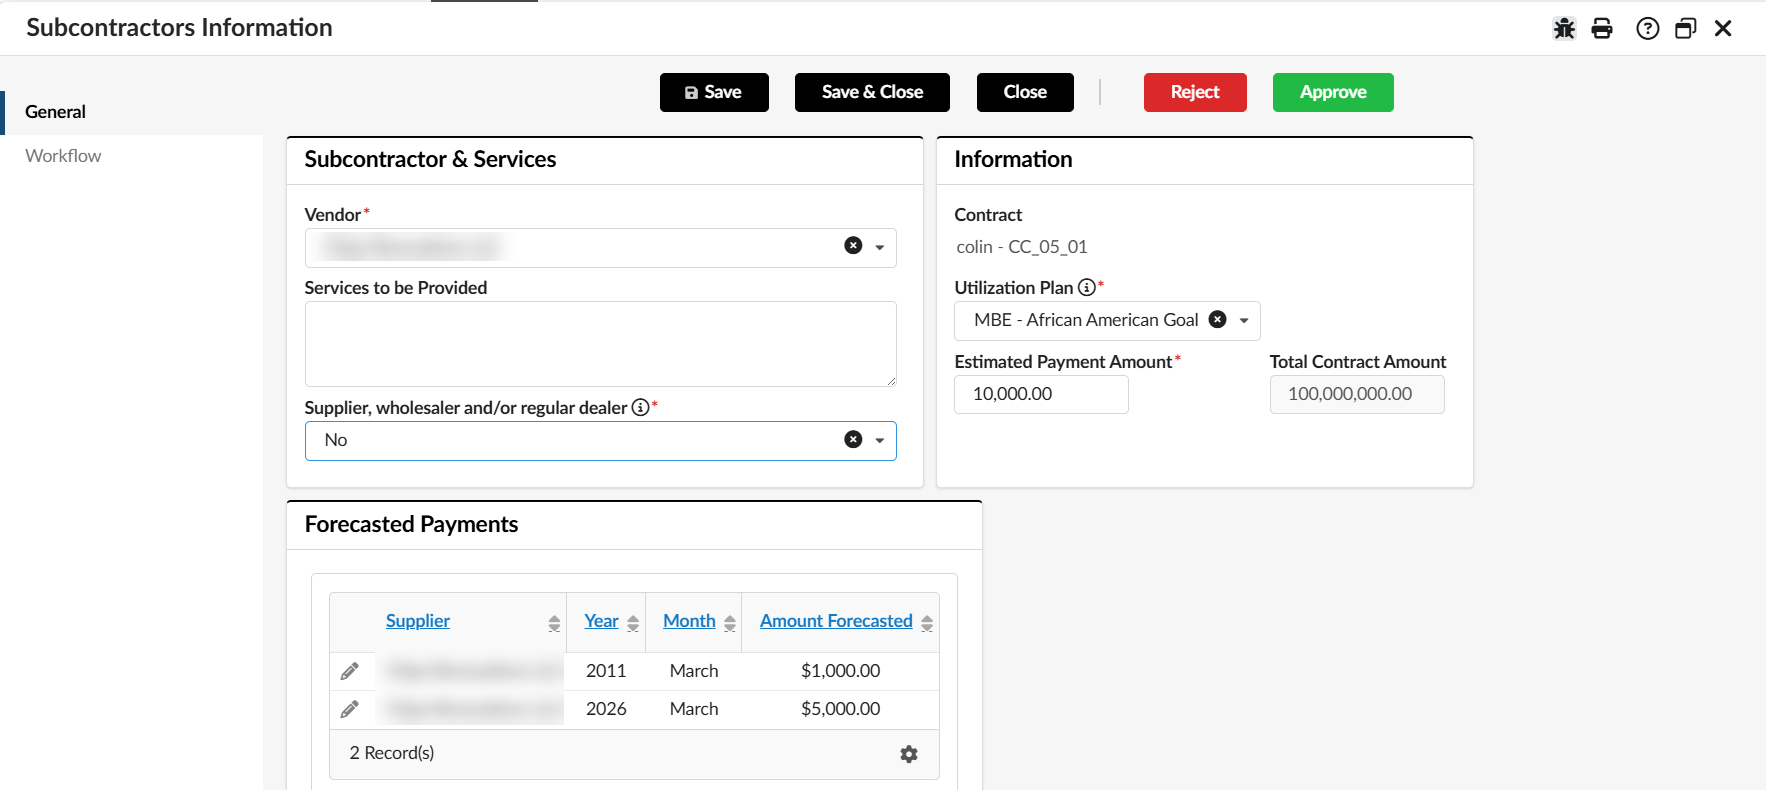Click the bug report icon
The height and width of the screenshot is (790, 1766).
point(1564,29)
